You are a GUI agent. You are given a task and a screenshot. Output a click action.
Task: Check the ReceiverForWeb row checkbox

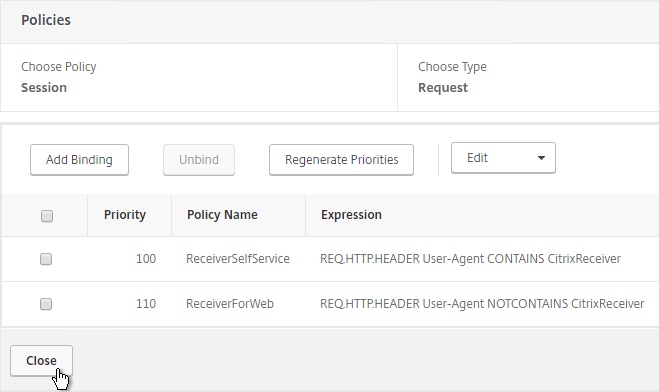coord(46,304)
